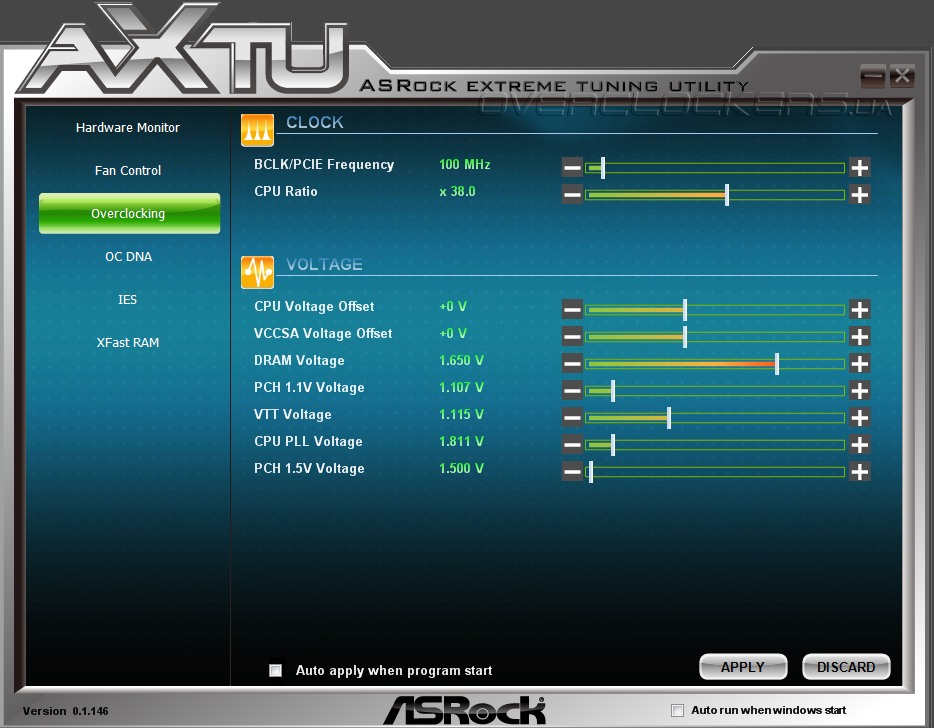Lower DRAM Voltage with minus button

pyautogui.click(x=572, y=363)
